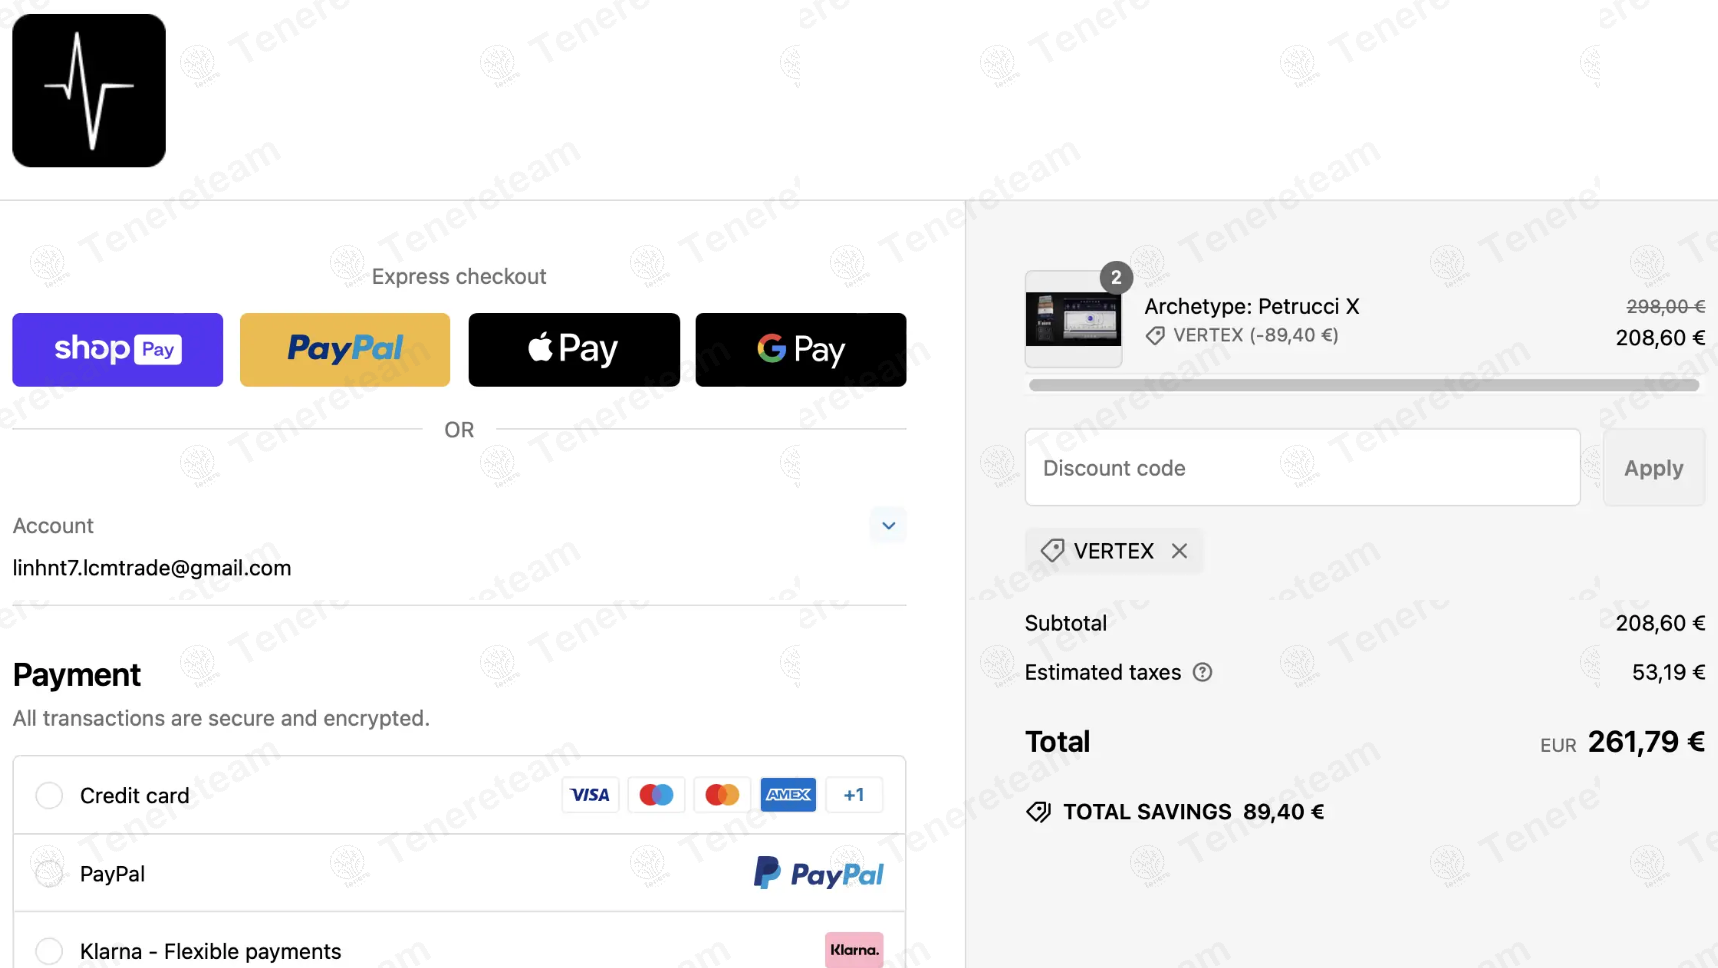
Task: Open Estimated taxes help icon
Action: [x=1203, y=672]
